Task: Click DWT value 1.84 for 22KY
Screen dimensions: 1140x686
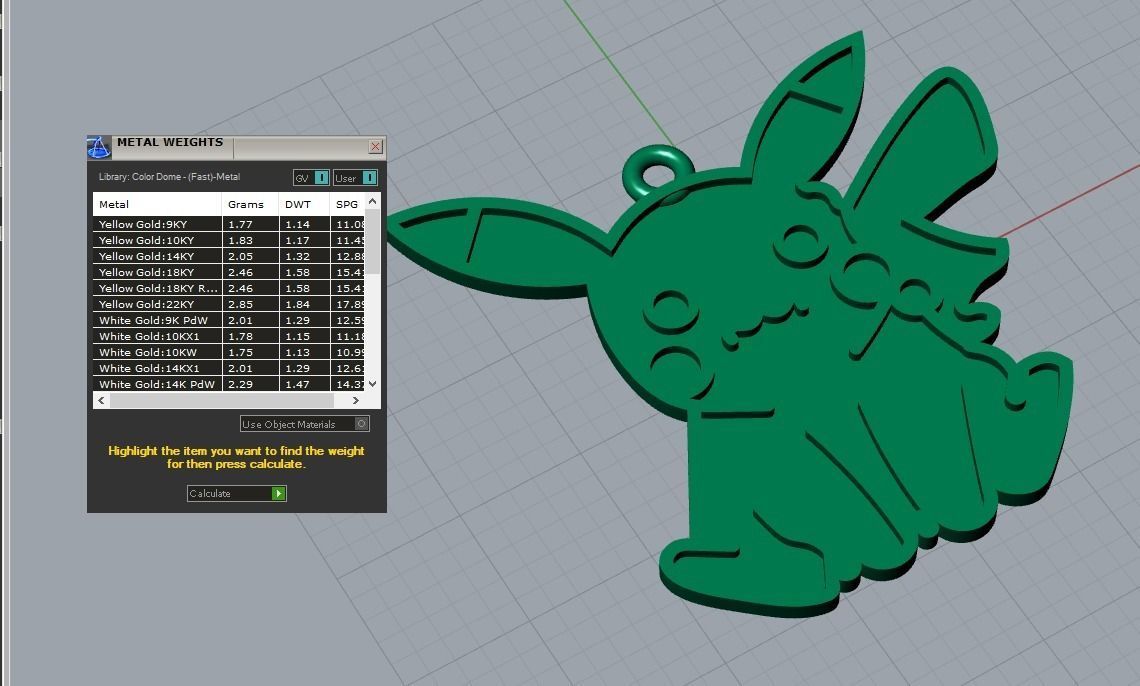Action: pos(297,304)
